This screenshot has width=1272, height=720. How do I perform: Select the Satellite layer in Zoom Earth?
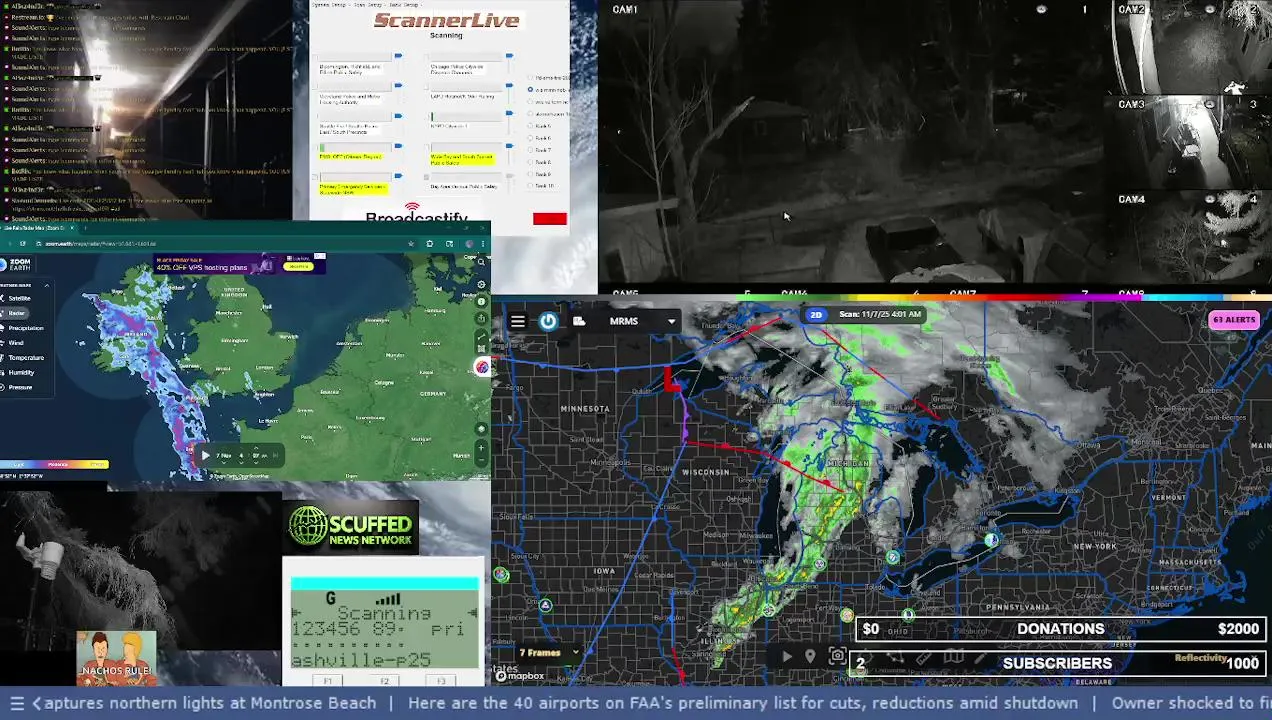(x=18, y=298)
